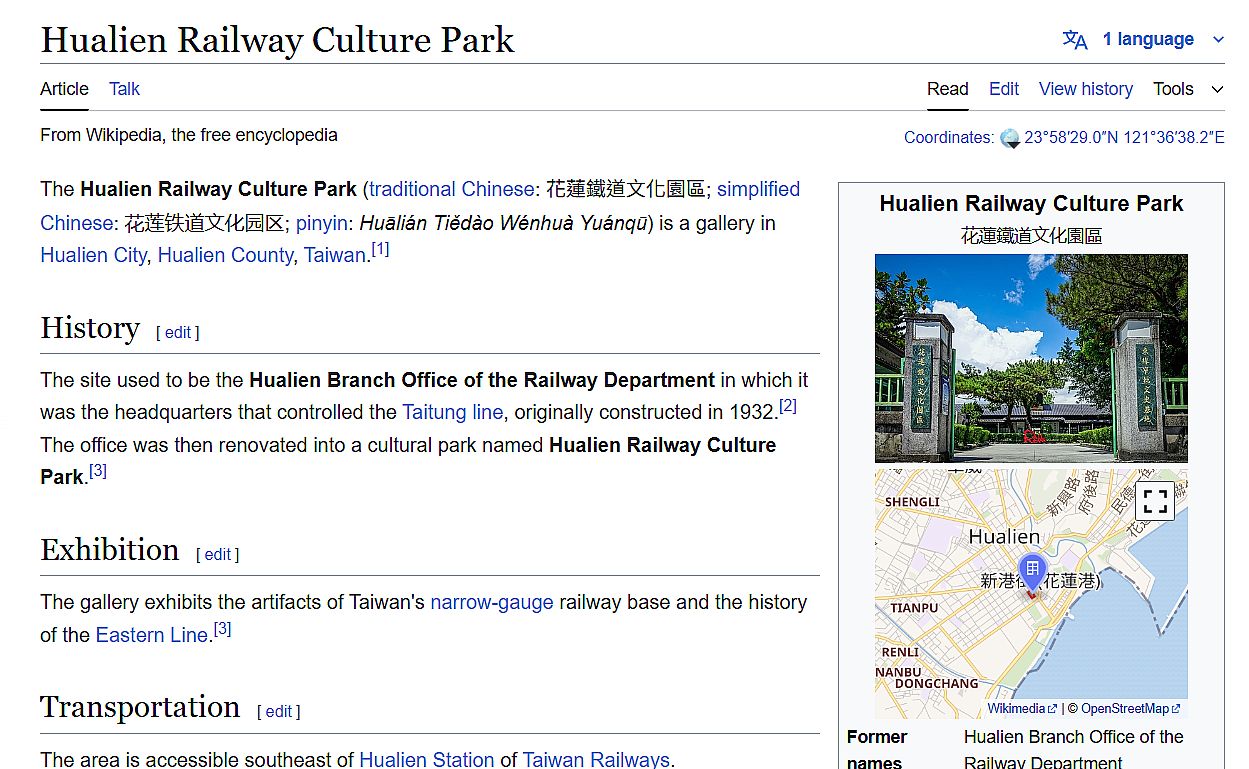Click the narrow-gauge link
Viewport: 1249px width, 769px height.
pos(491,602)
